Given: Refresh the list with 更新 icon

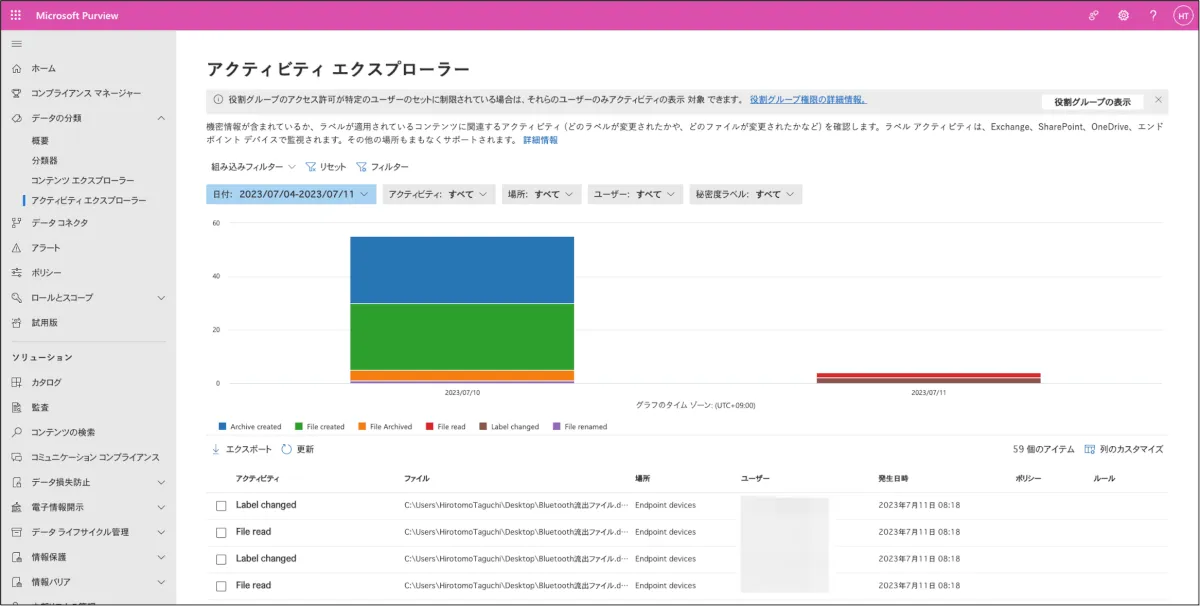Looking at the screenshot, I should tap(287, 450).
